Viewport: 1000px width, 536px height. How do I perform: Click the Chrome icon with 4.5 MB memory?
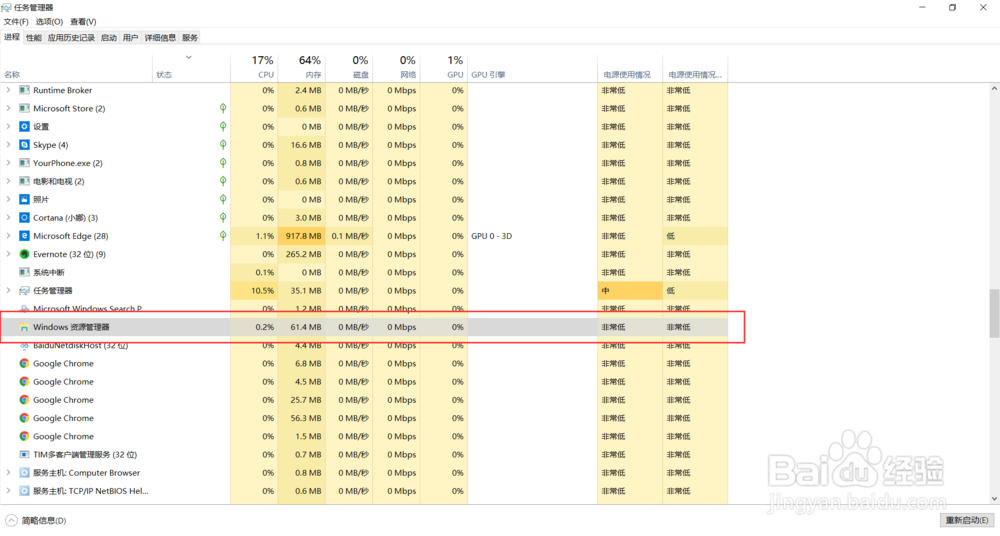pyautogui.click(x=24, y=382)
